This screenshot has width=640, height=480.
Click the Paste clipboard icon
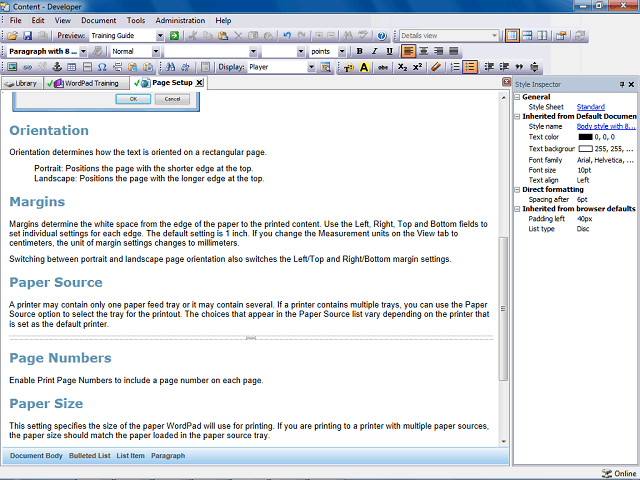223,36
